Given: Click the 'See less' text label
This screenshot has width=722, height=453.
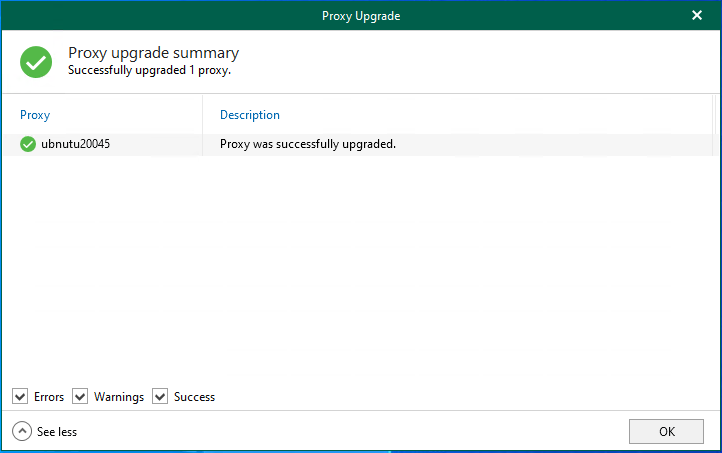Looking at the screenshot, I should point(57,432).
